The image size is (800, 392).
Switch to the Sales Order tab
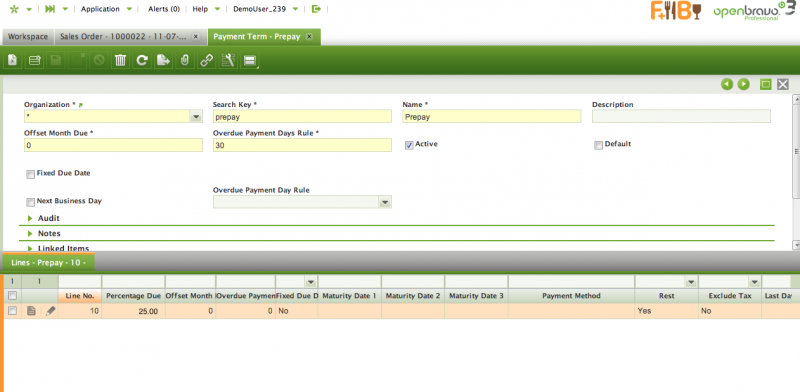point(122,37)
